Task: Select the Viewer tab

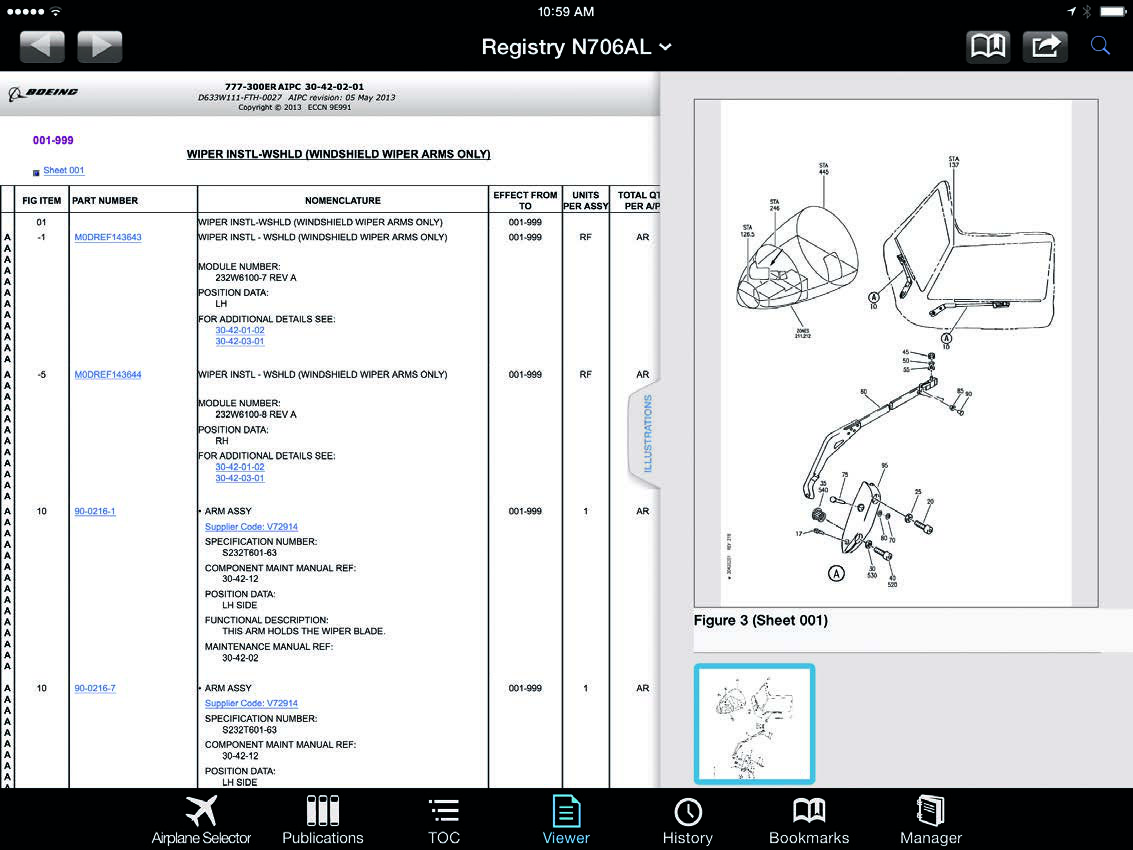Action: click(566, 820)
